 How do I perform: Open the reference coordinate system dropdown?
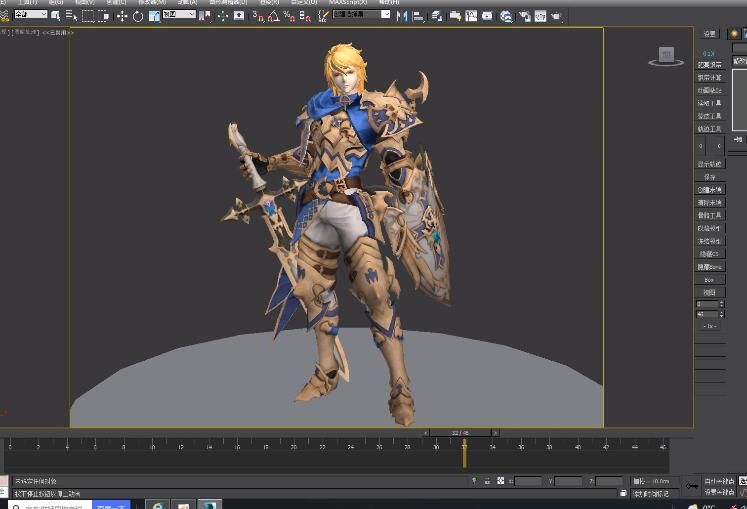pyautogui.click(x=180, y=14)
